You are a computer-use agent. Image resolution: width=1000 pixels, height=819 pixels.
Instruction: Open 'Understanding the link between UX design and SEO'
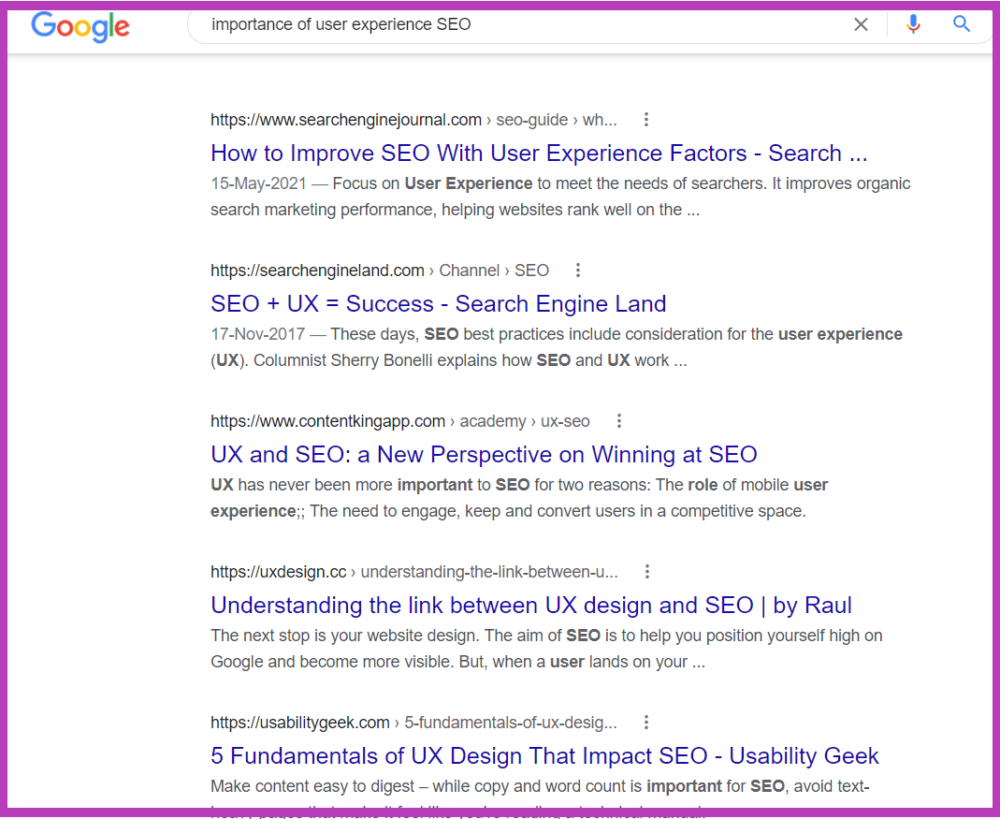(531, 605)
